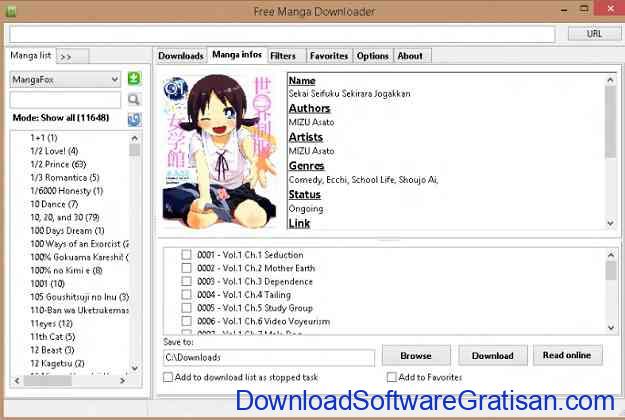Select '1/2 Prince (63)' in manga list
Image resolution: width=625 pixels, height=420 pixels.
[58, 164]
